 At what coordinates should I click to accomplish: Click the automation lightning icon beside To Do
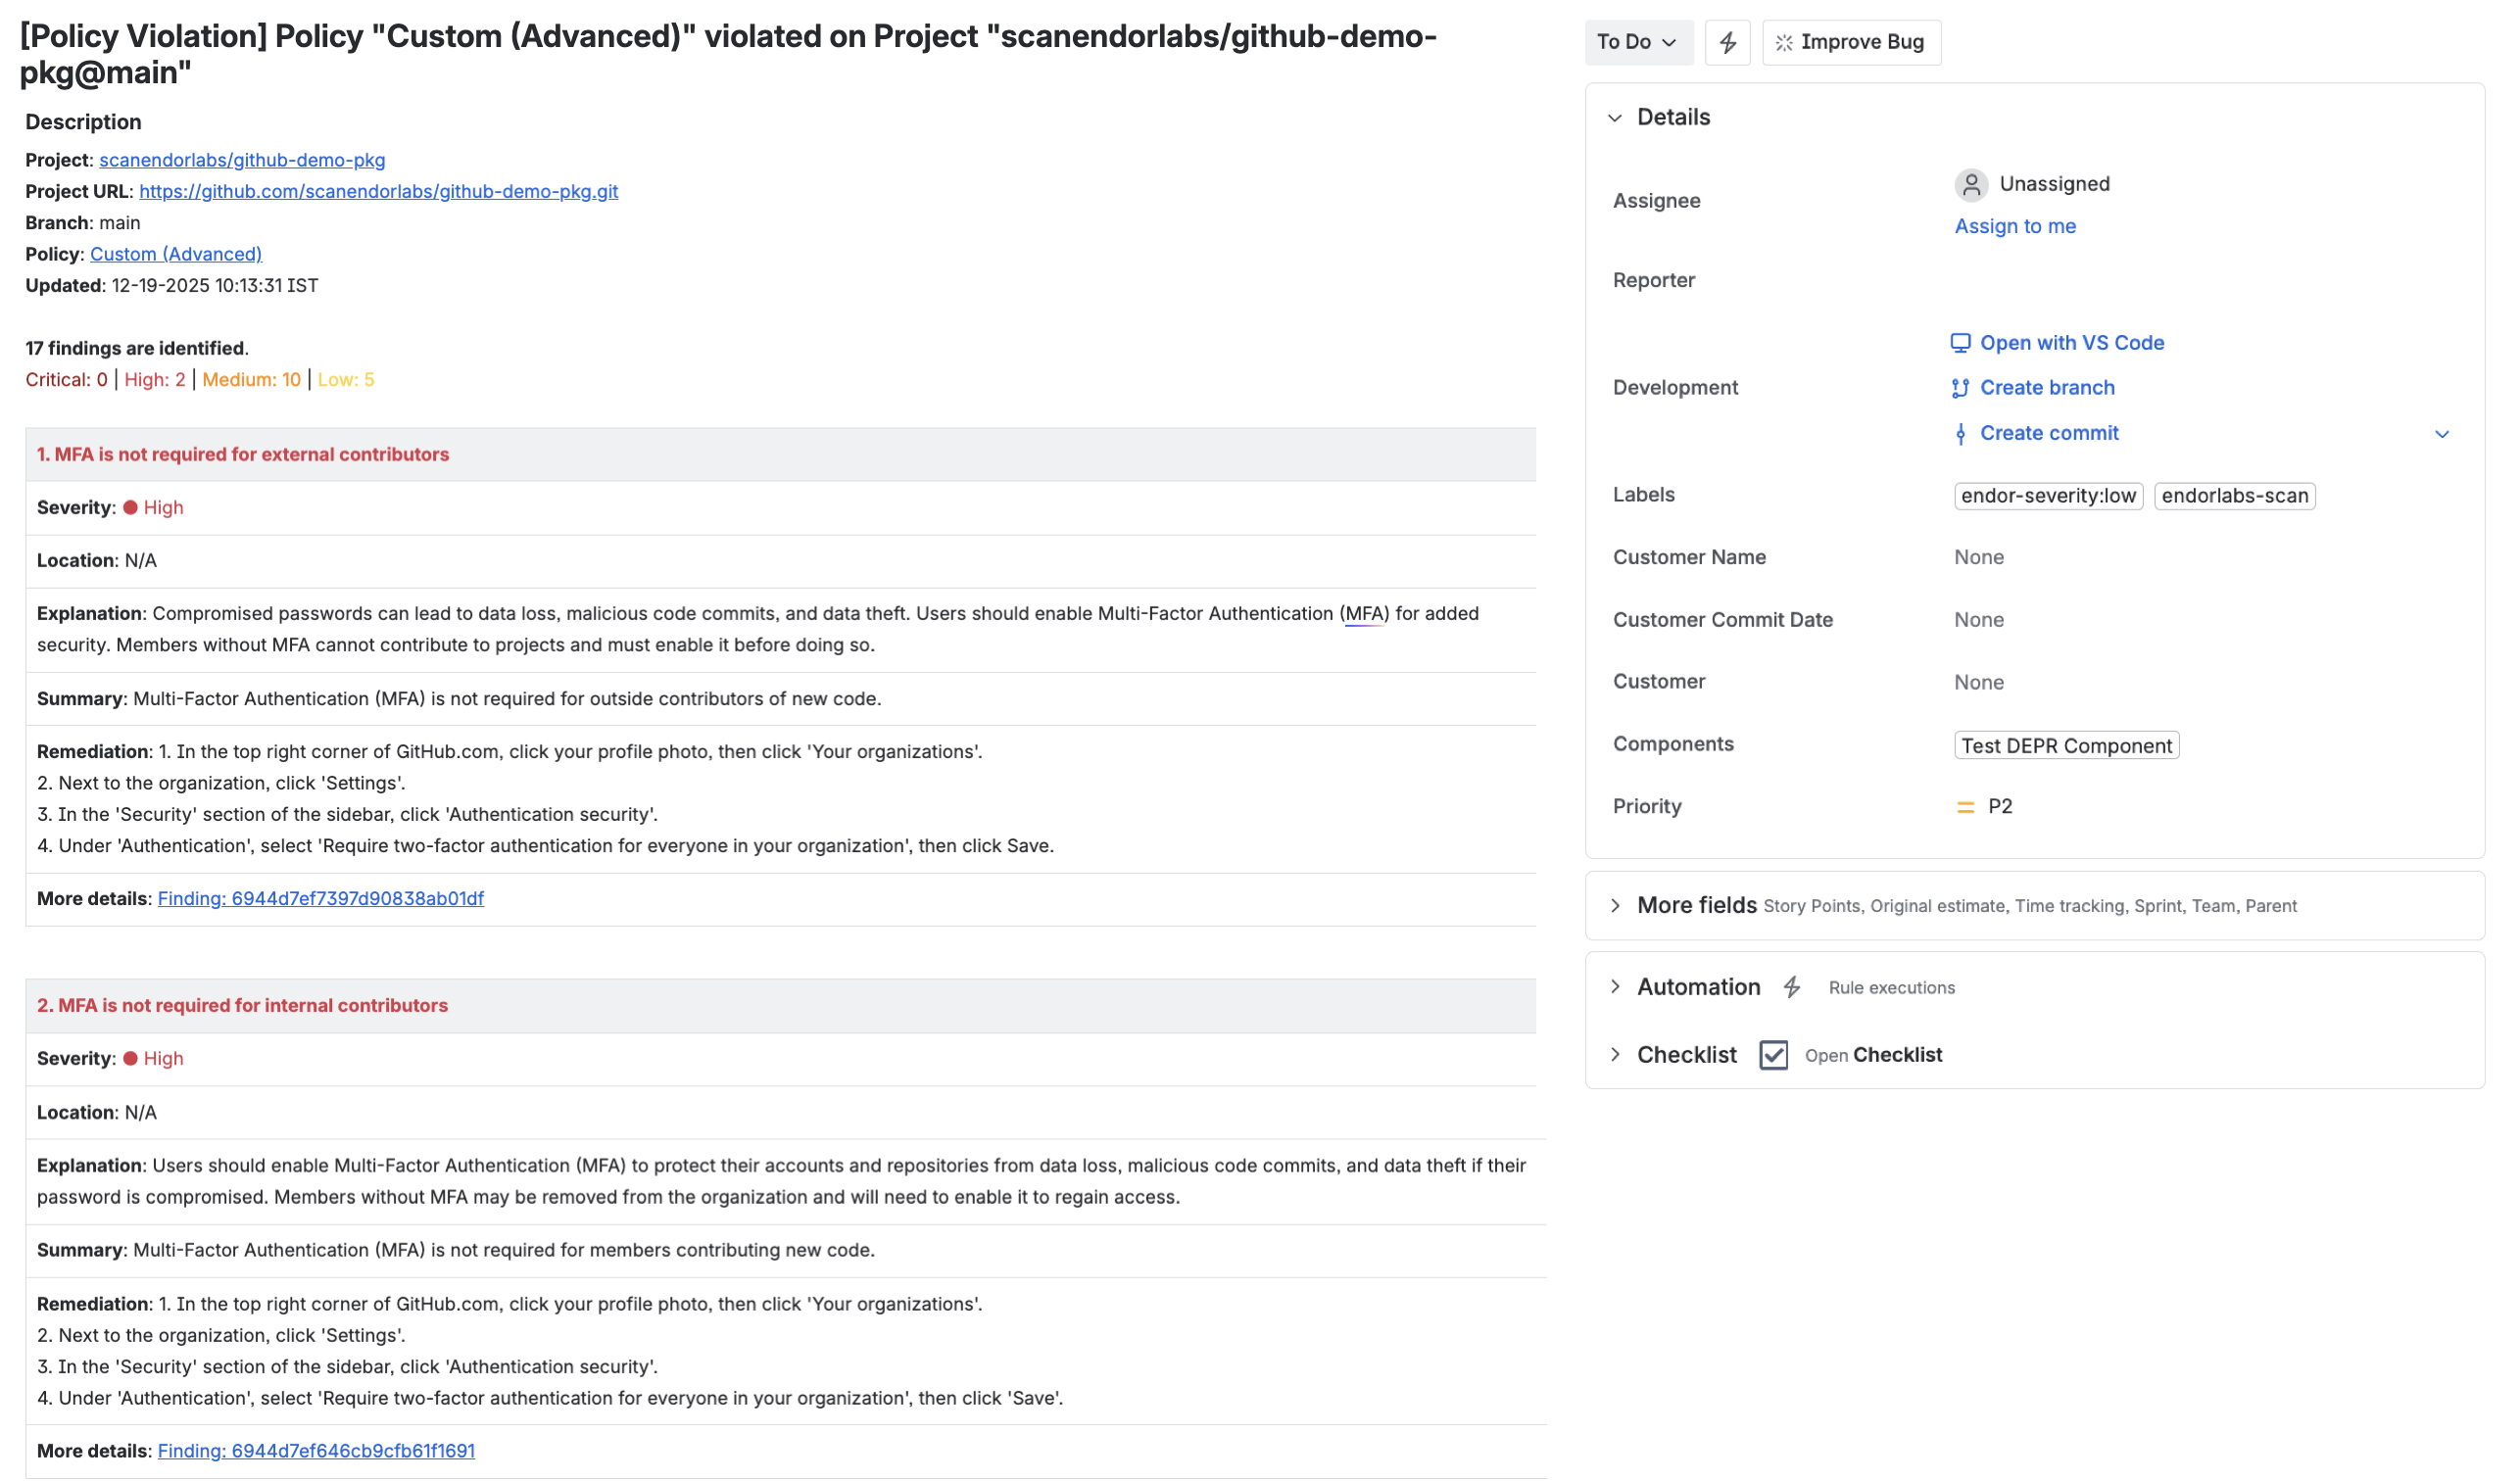(x=1729, y=41)
